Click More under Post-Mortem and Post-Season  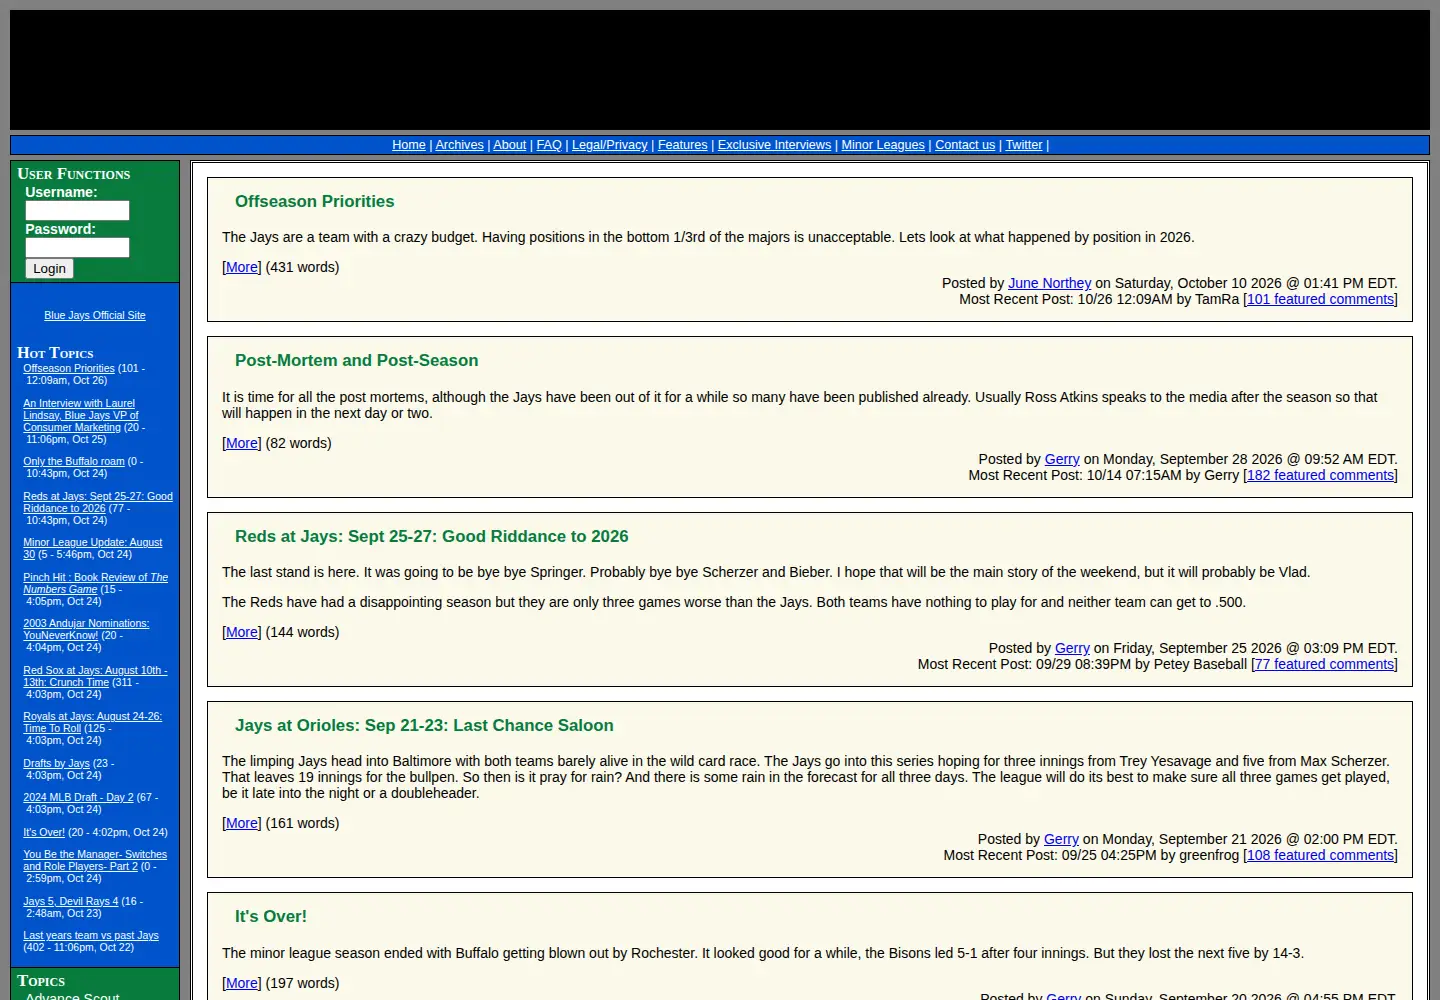pos(242,443)
